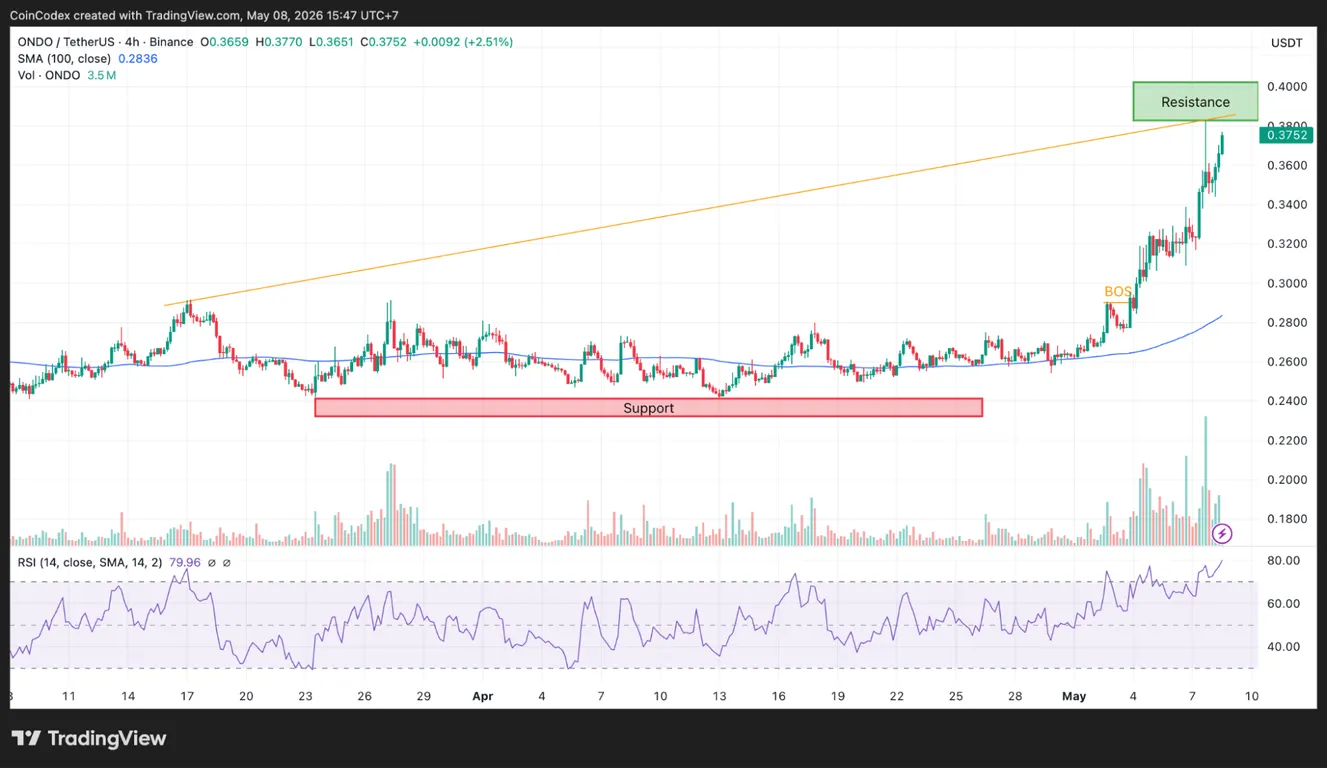Click the Apr label on the date axis
The height and width of the screenshot is (768, 1327).
[483, 696]
